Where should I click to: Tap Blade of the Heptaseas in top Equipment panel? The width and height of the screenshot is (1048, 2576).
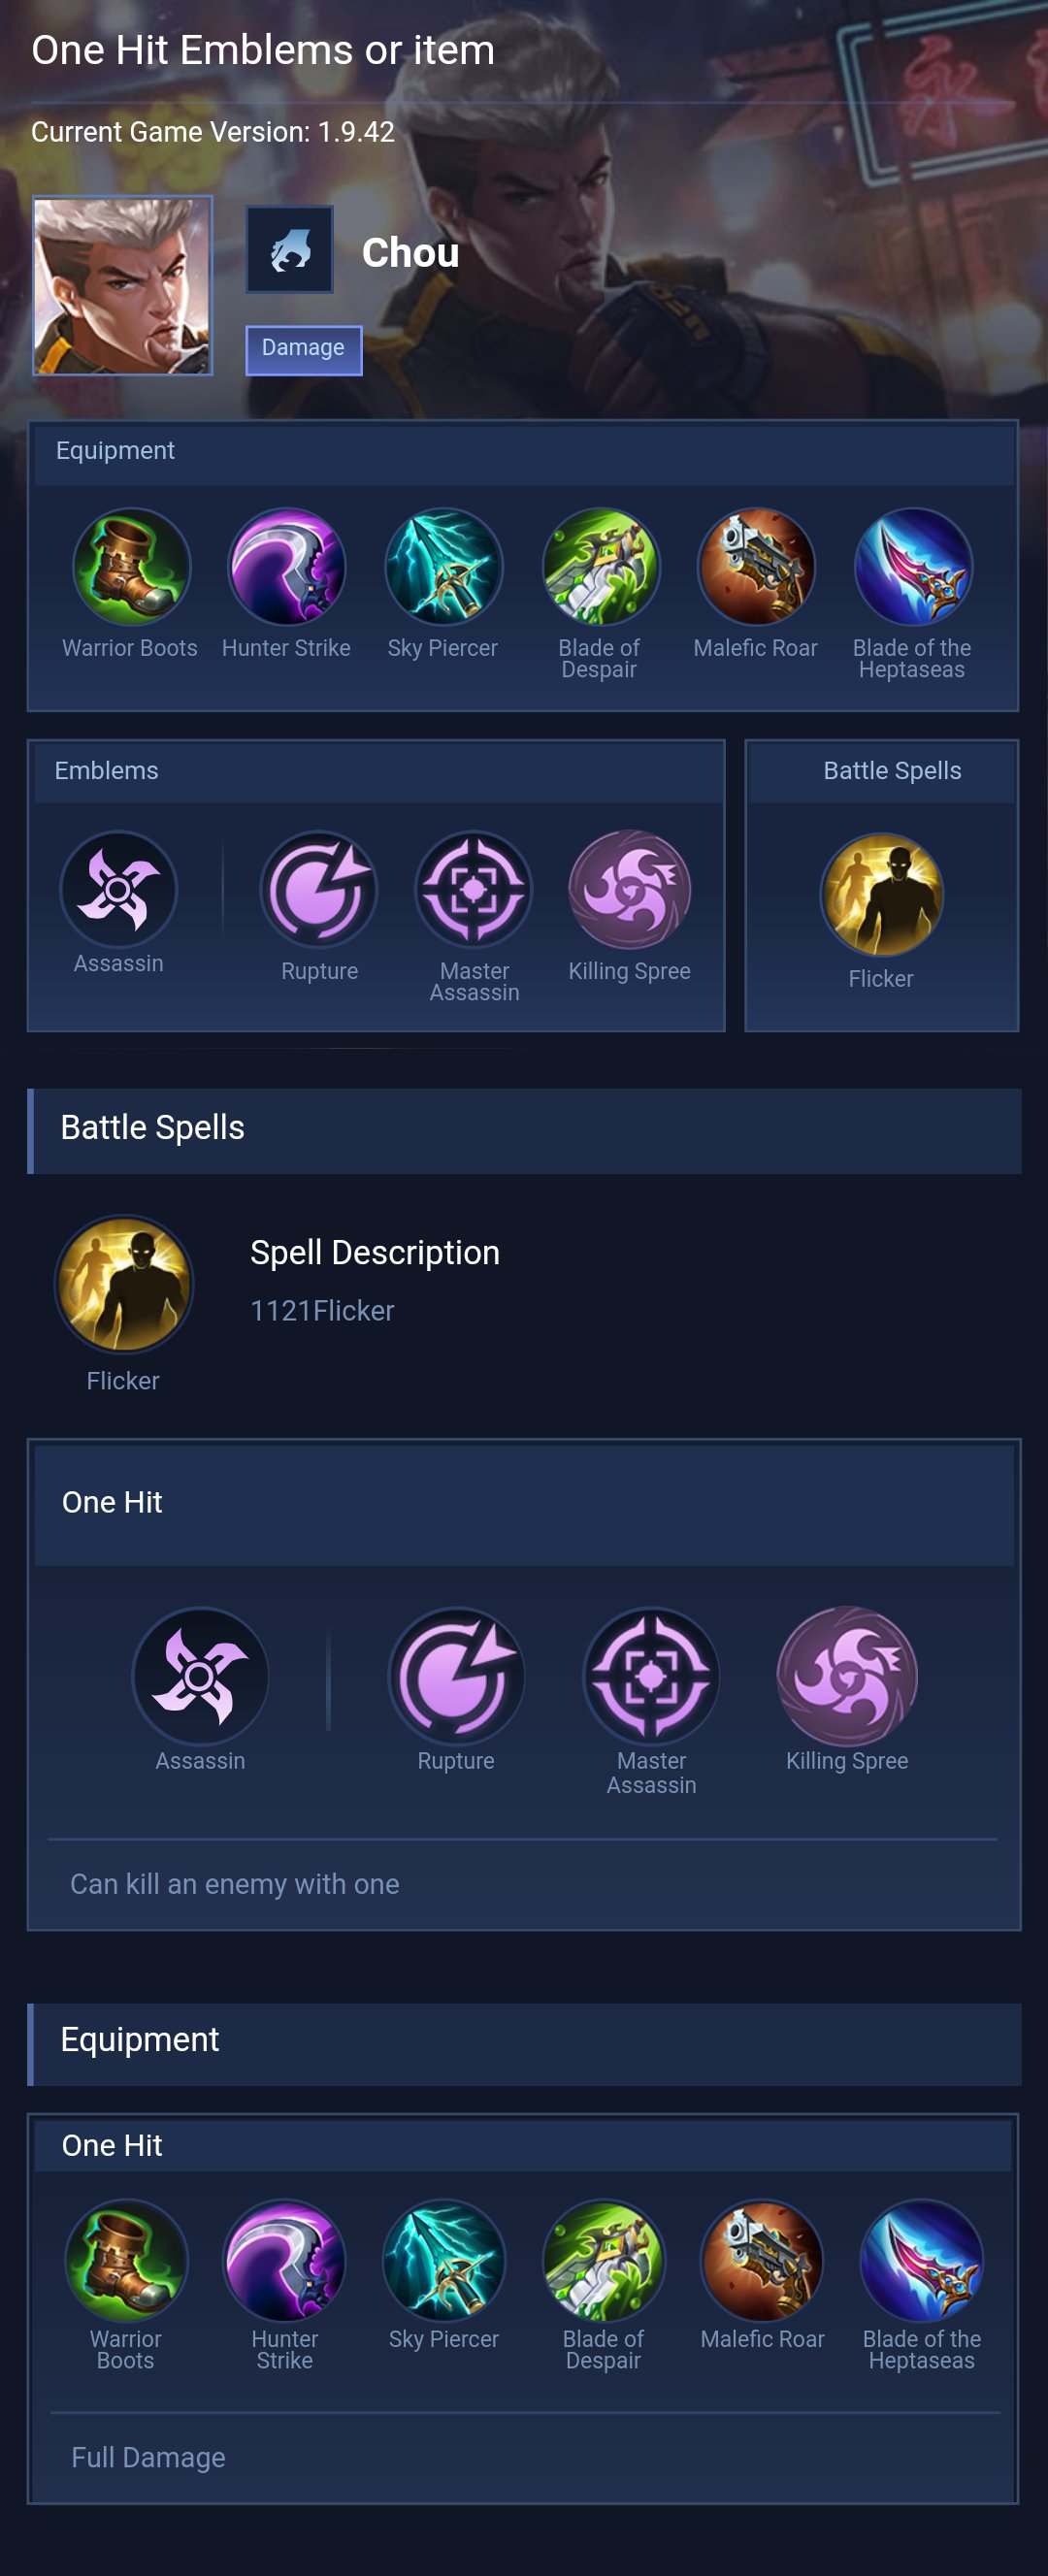click(912, 567)
